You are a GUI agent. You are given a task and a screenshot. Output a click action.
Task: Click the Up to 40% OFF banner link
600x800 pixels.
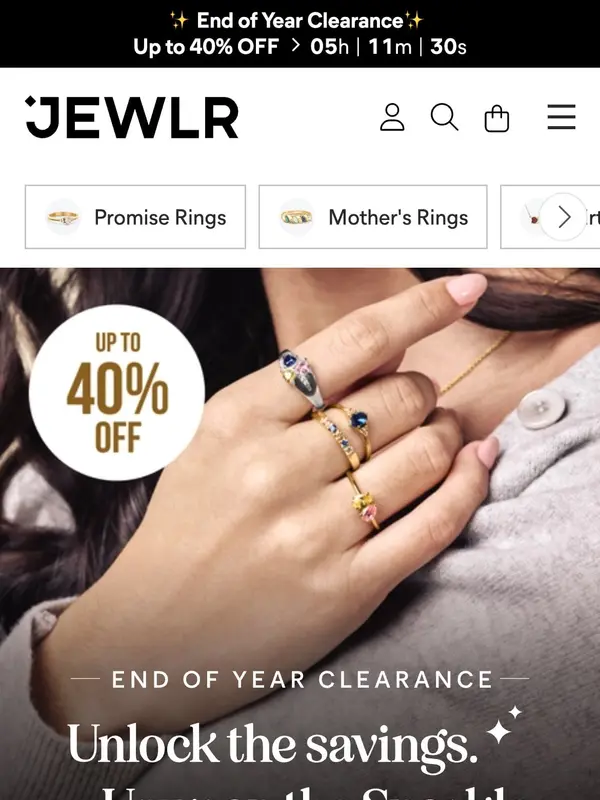point(206,47)
